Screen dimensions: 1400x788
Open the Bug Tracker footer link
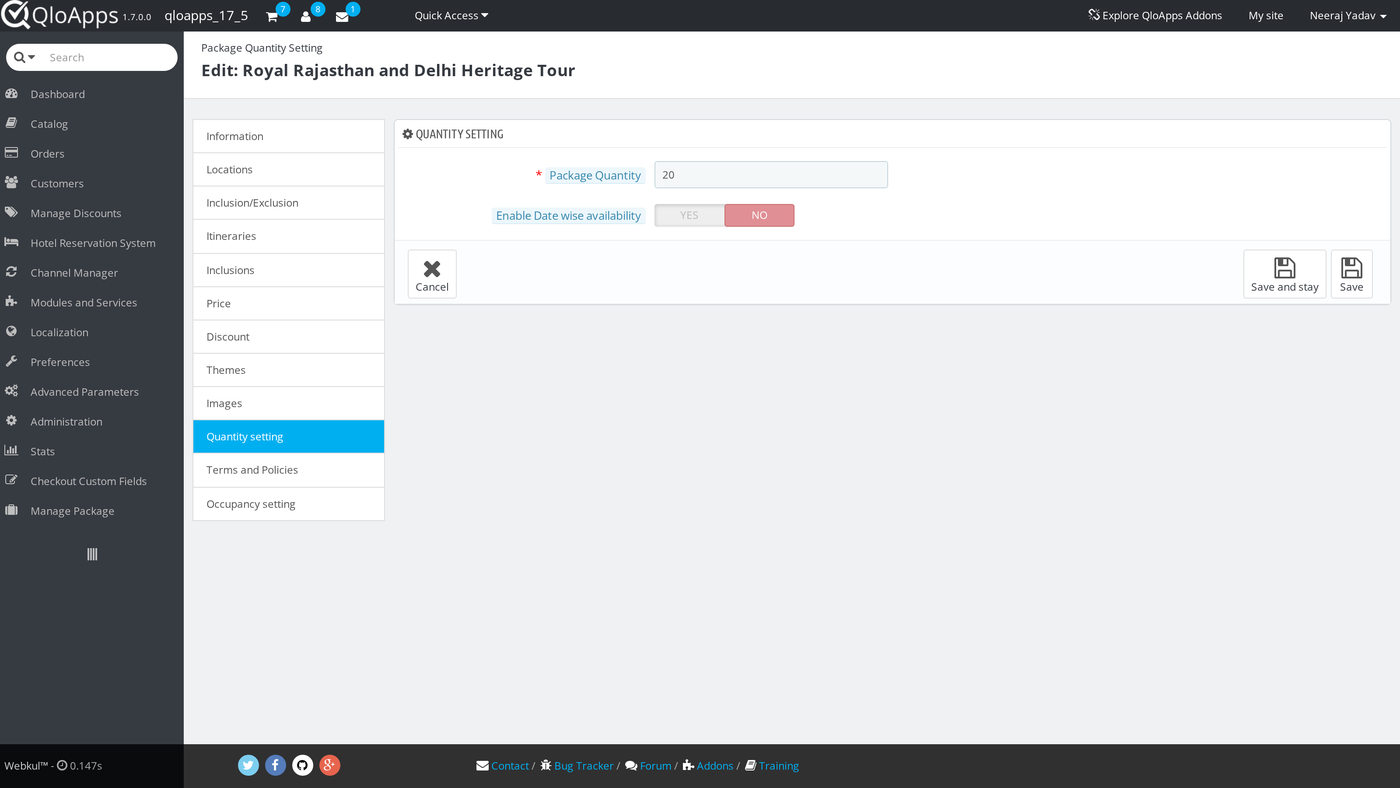tap(577, 766)
